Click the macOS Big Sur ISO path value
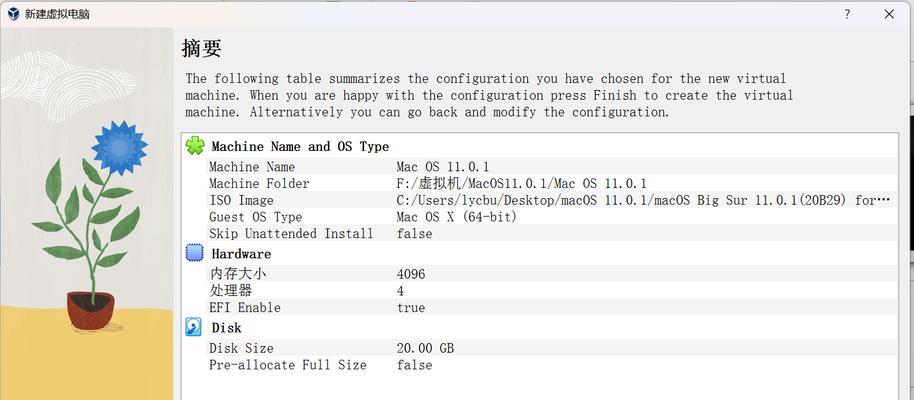Viewport: 914px width, 400px height. 644,201
